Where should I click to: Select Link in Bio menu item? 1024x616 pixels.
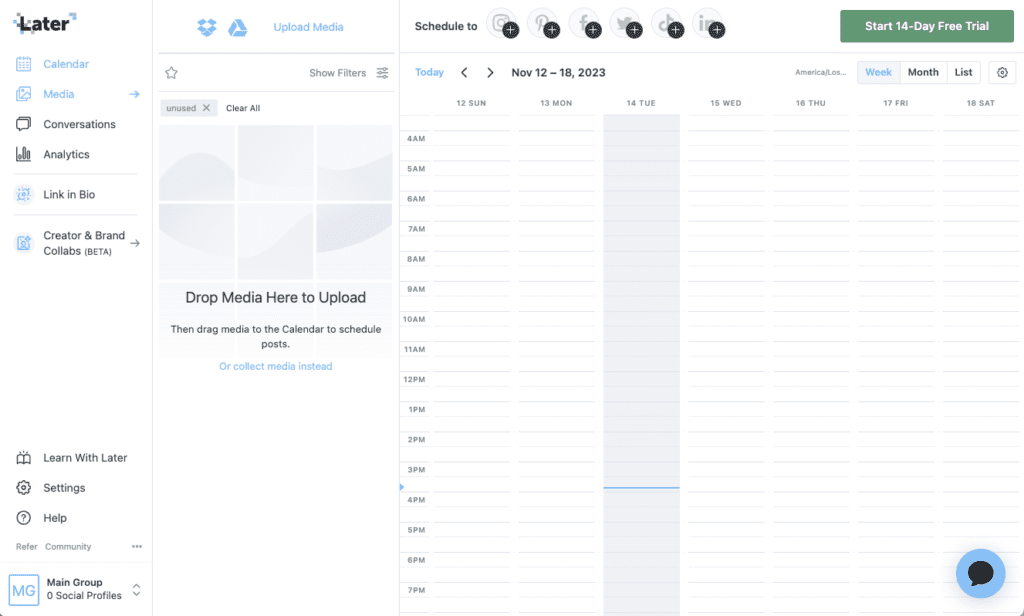click(69, 195)
